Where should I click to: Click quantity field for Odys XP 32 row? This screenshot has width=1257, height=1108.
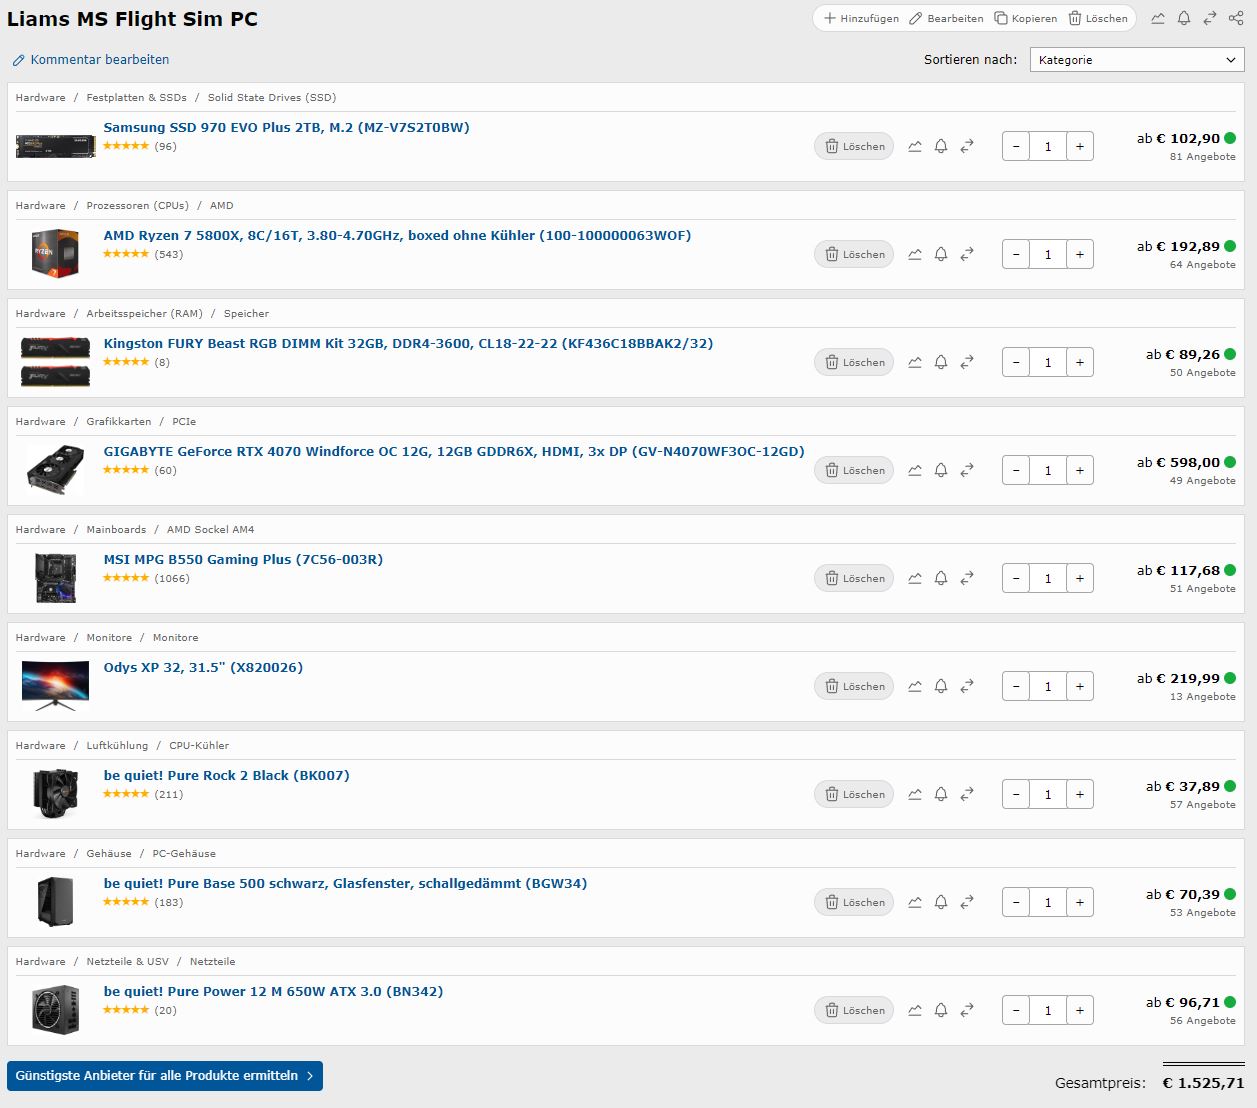point(1048,686)
